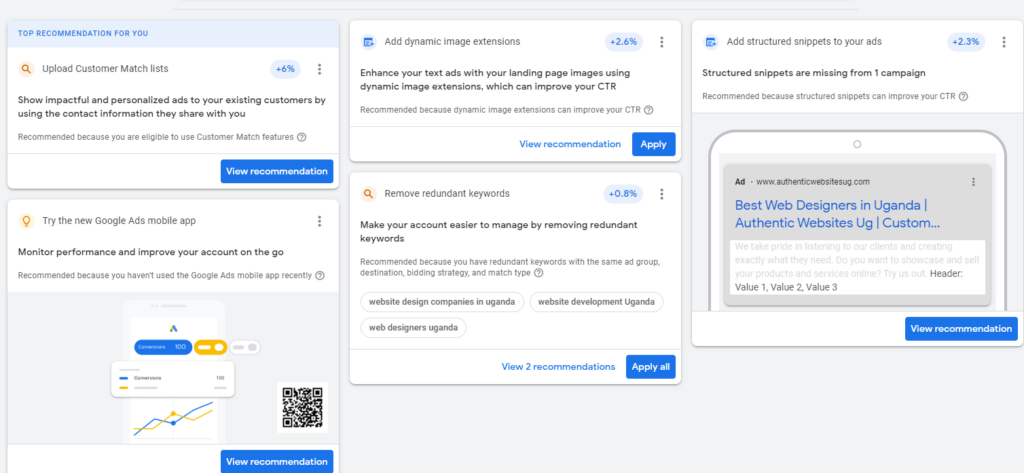Screen dimensions: 1024x473
Task: Open overflow menu for Remove redundant keywords
Action: coord(661,194)
